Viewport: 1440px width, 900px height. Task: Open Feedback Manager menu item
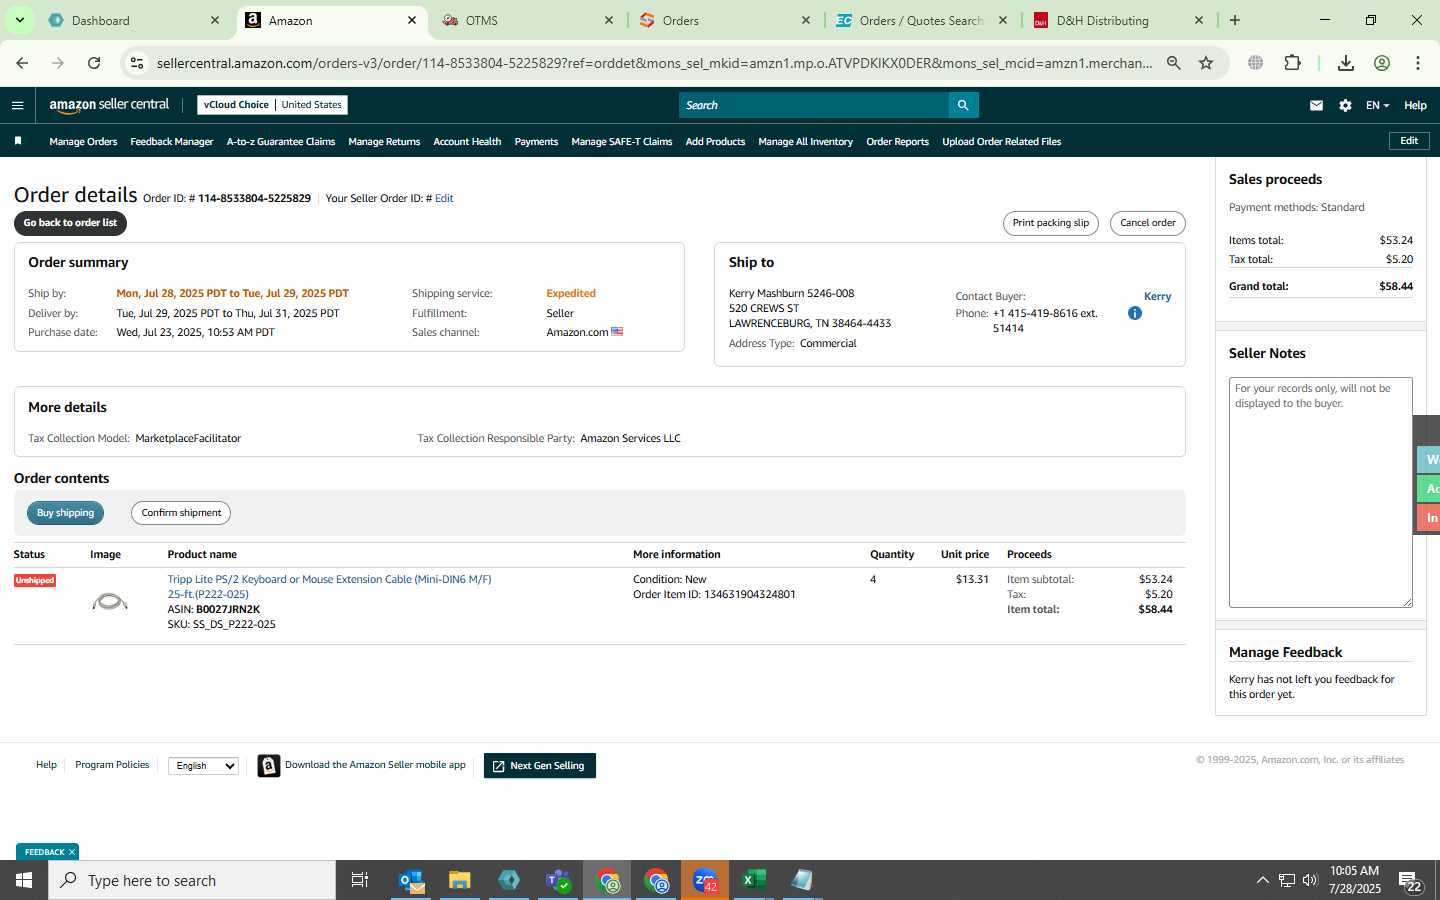click(x=171, y=142)
